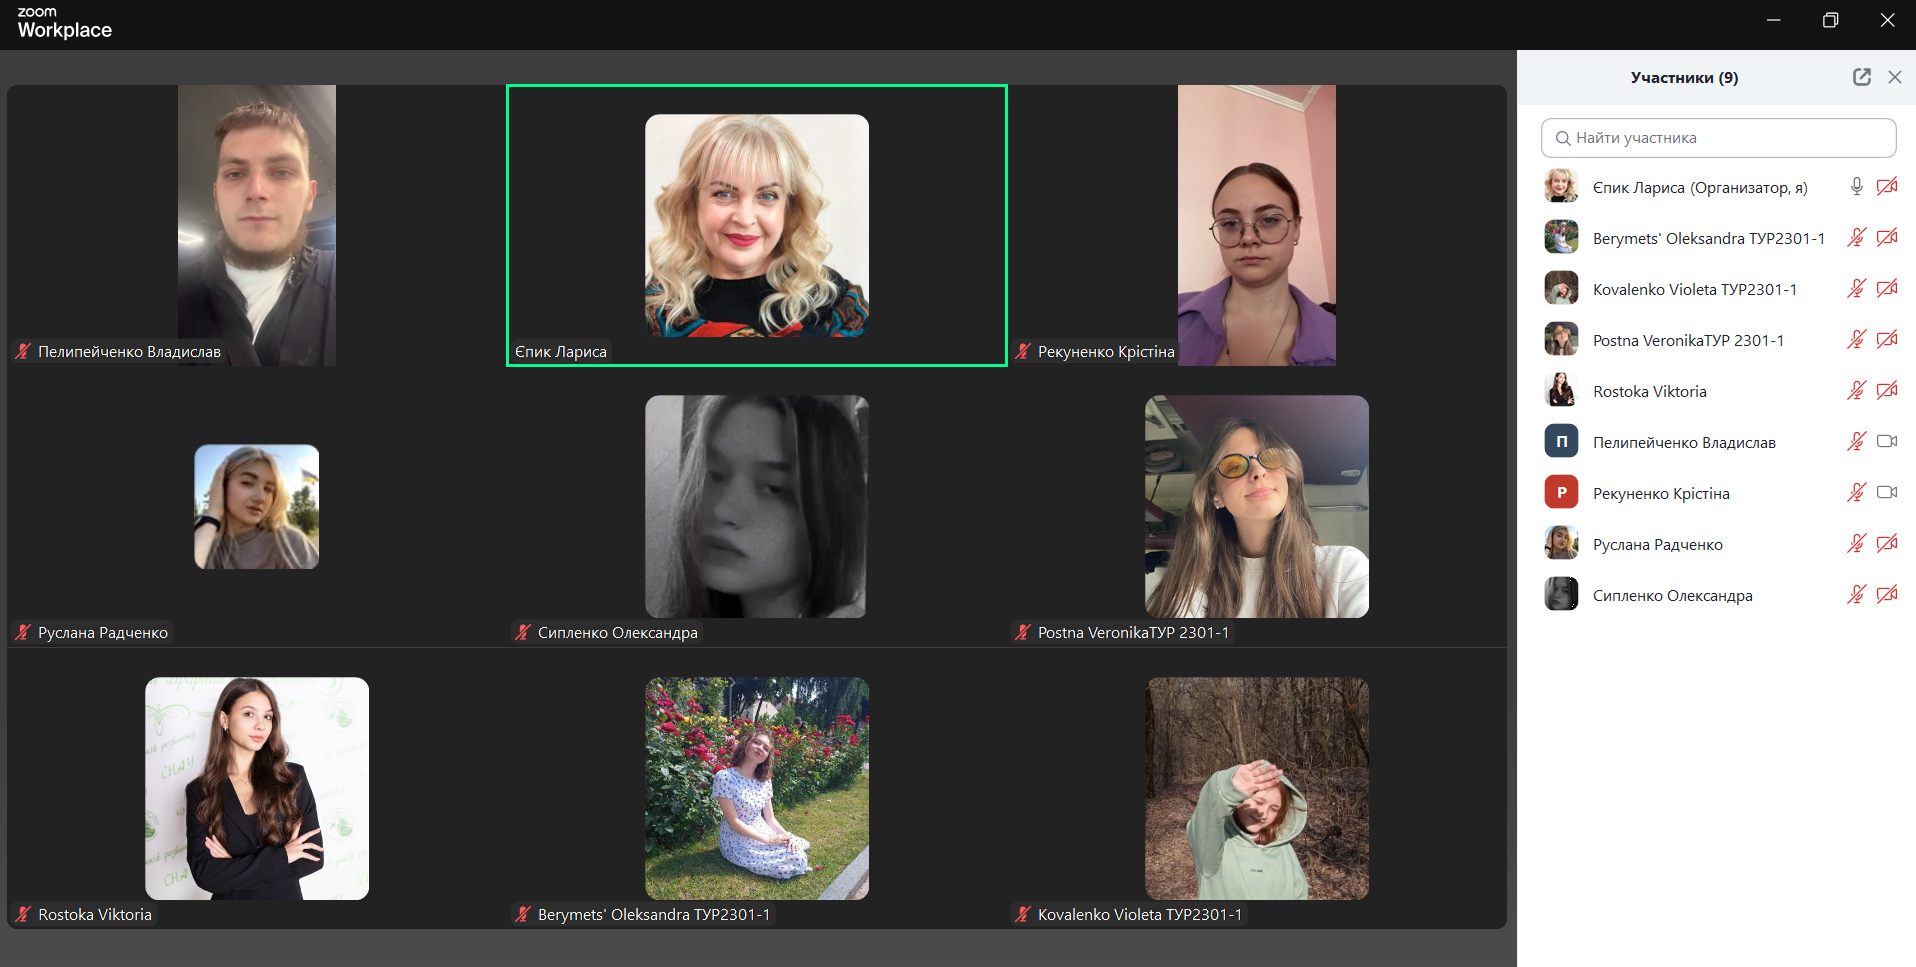The width and height of the screenshot is (1916, 967).
Task: Select Postna Veronika profile picture tile
Action: (1257, 507)
